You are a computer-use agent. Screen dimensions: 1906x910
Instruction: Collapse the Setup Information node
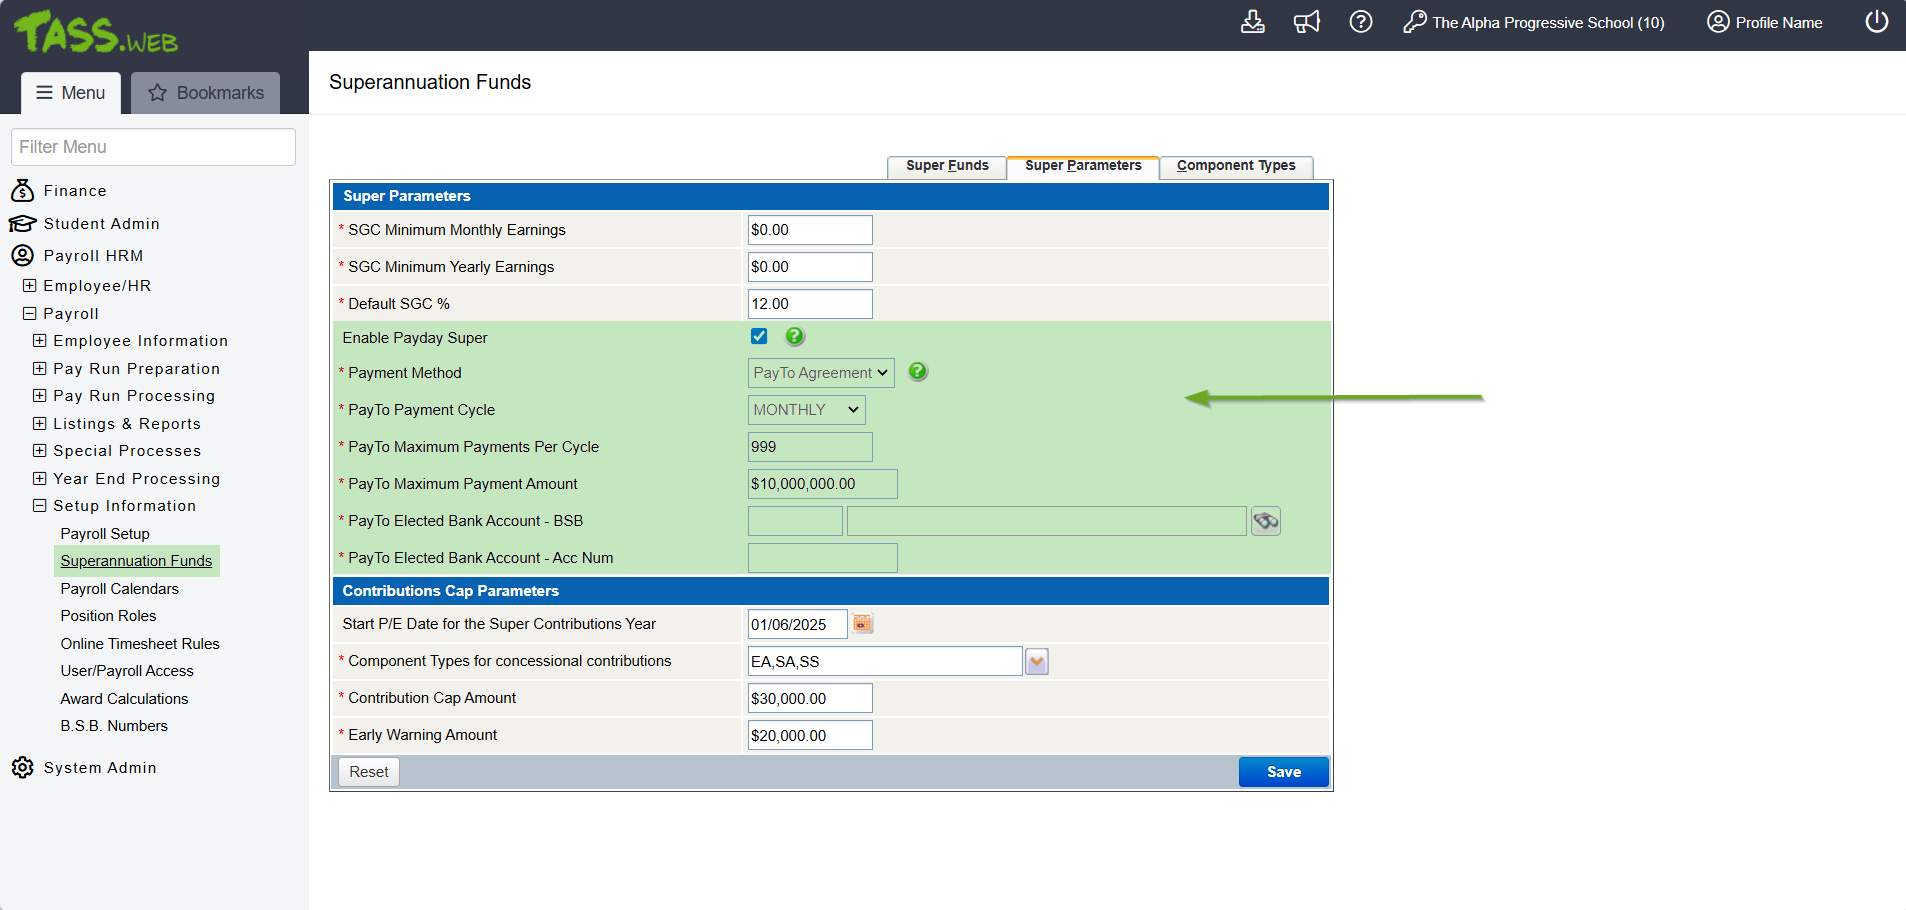click(x=40, y=505)
